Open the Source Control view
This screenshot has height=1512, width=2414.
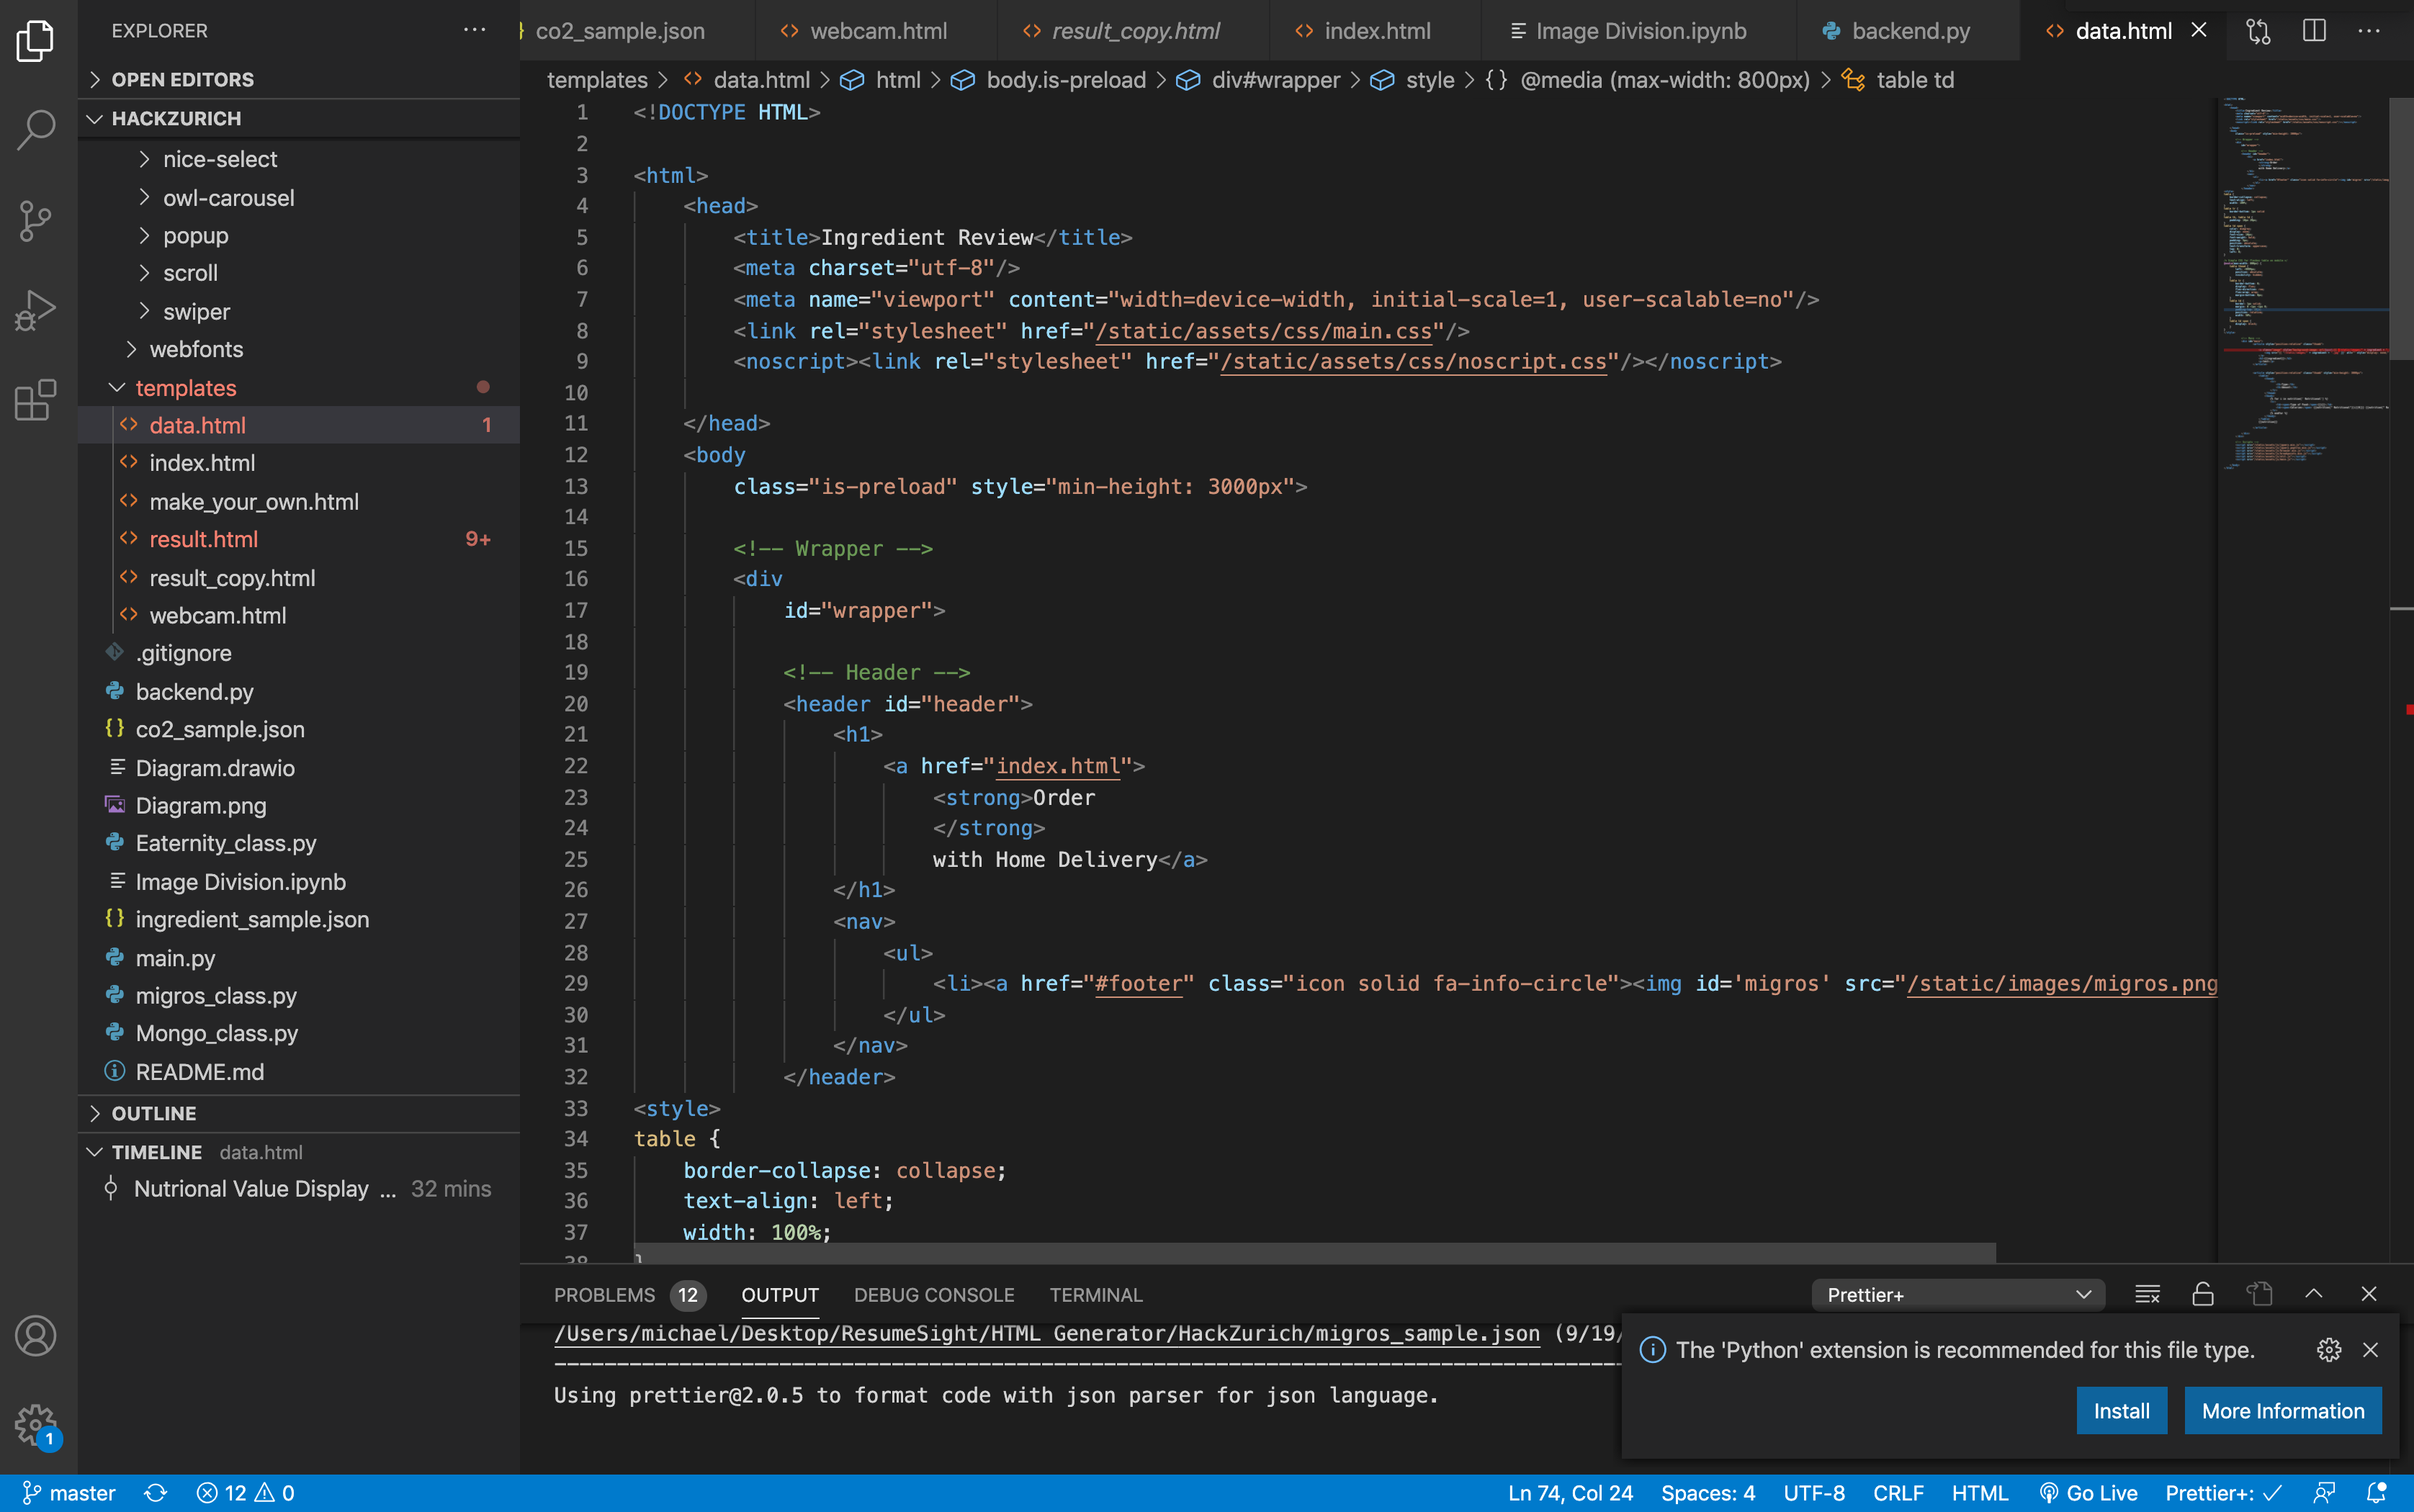(x=36, y=221)
